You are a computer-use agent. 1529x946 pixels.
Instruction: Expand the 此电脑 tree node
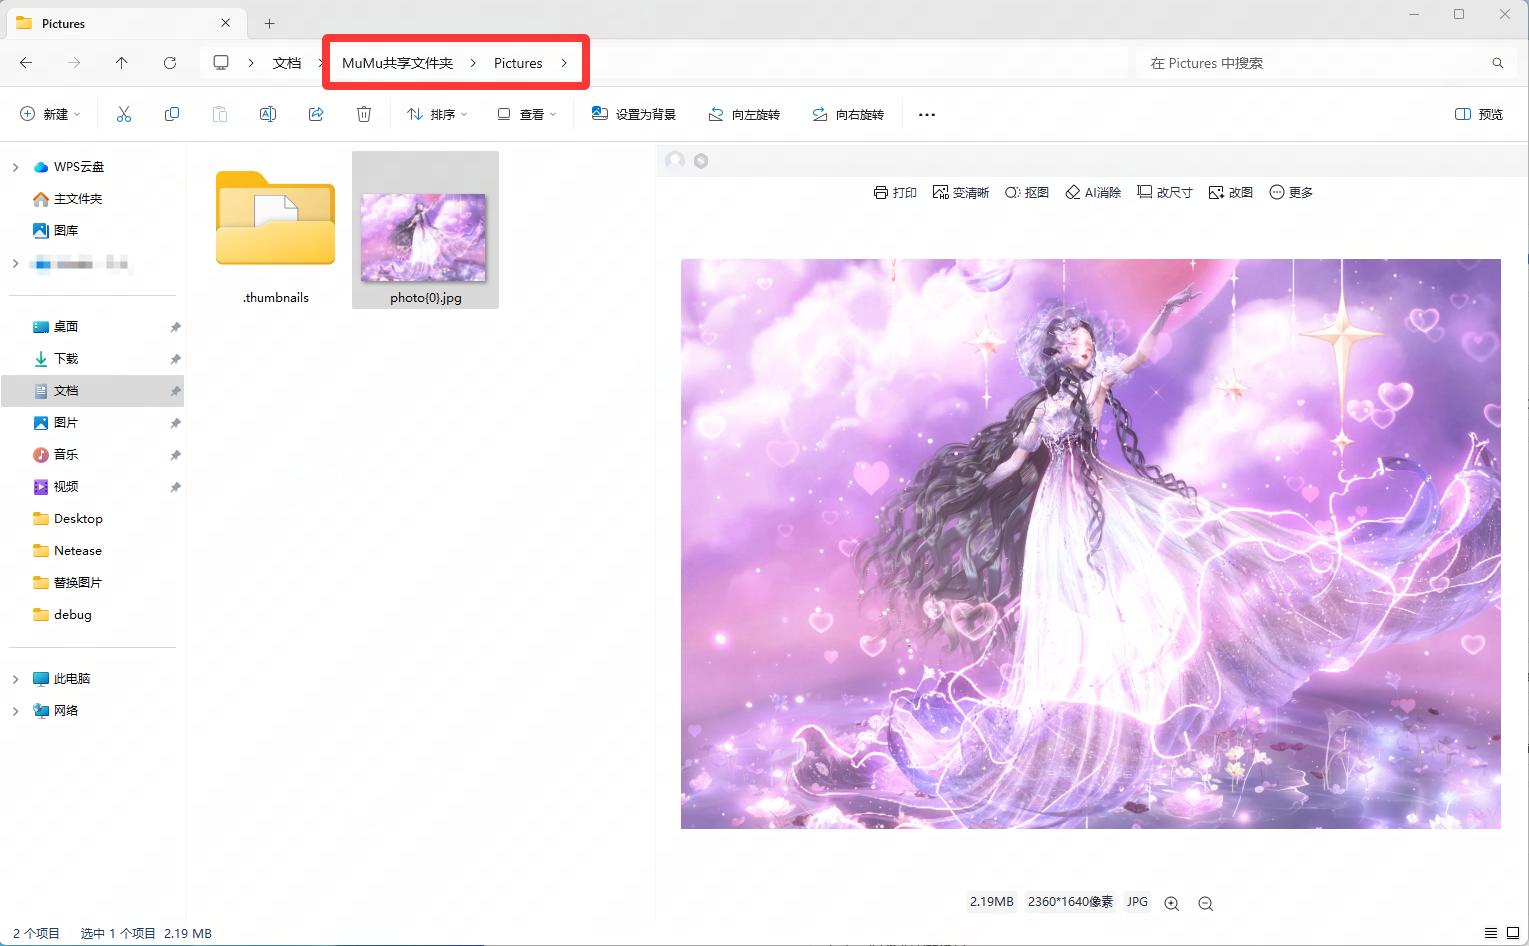click(x=15, y=679)
